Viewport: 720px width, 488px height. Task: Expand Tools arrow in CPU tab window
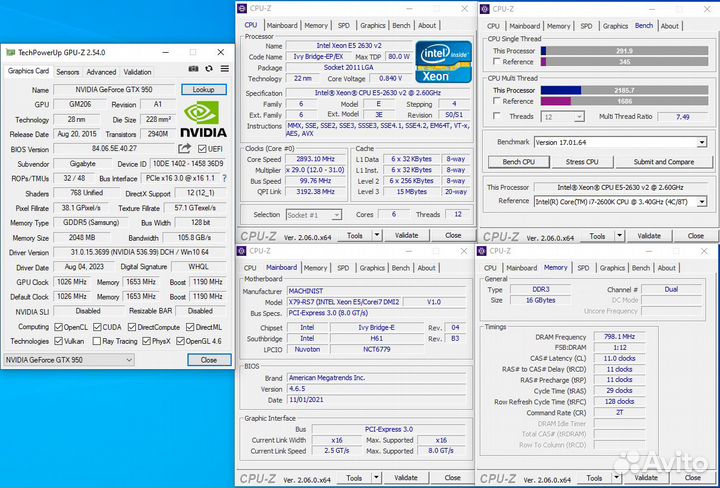click(377, 235)
